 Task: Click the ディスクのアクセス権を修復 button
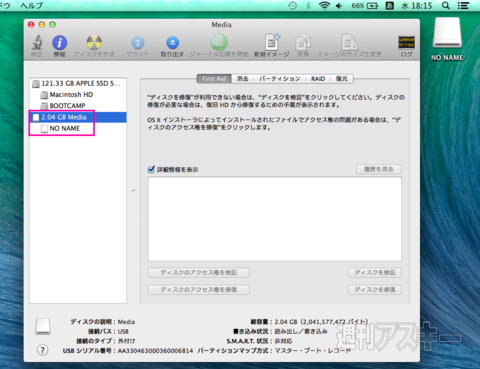coord(199,290)
